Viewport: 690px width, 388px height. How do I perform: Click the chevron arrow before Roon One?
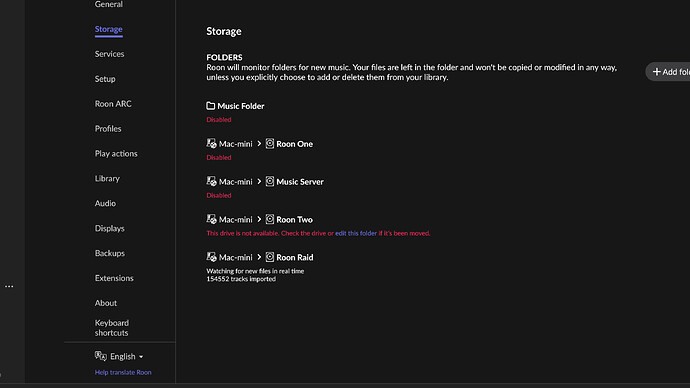259,143
